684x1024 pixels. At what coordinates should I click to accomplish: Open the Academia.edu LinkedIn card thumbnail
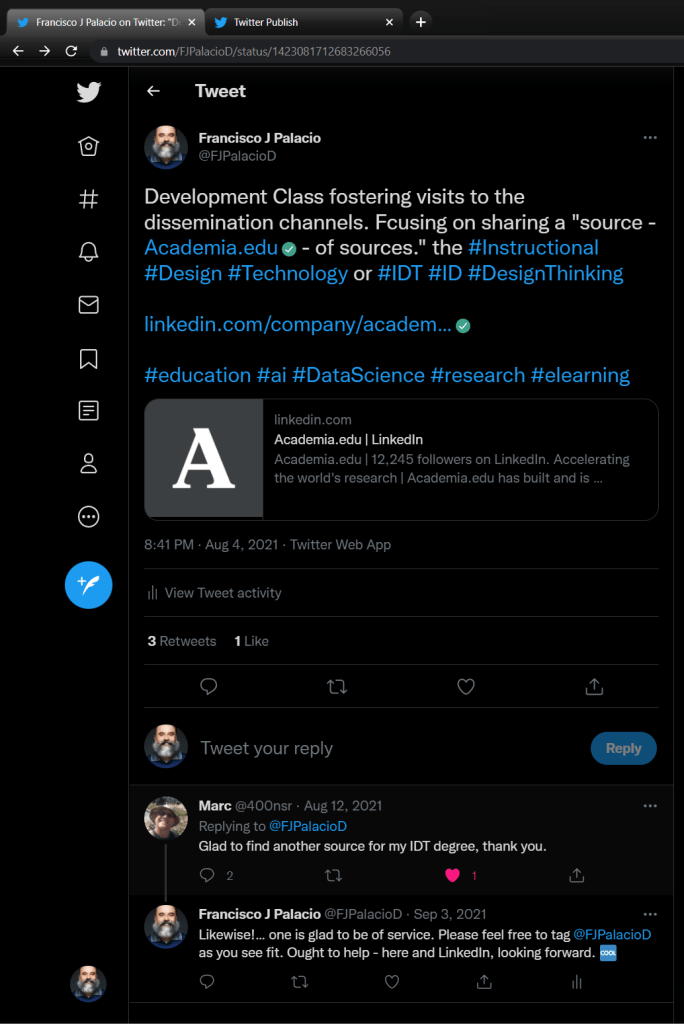click(x=204, y=460)
